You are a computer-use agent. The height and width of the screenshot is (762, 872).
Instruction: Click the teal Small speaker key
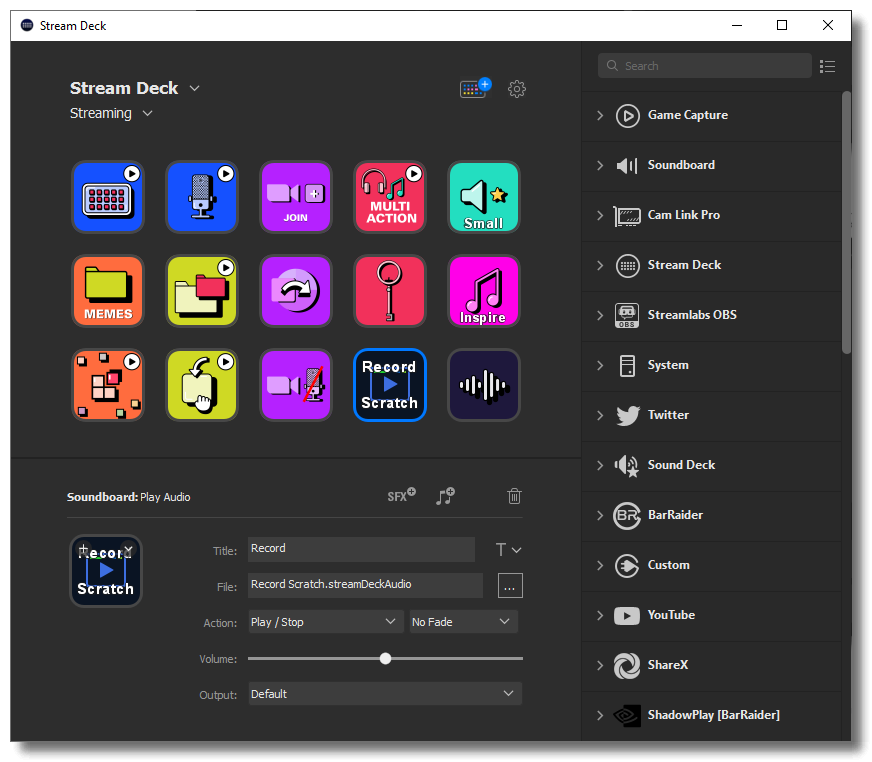point(484,197)
